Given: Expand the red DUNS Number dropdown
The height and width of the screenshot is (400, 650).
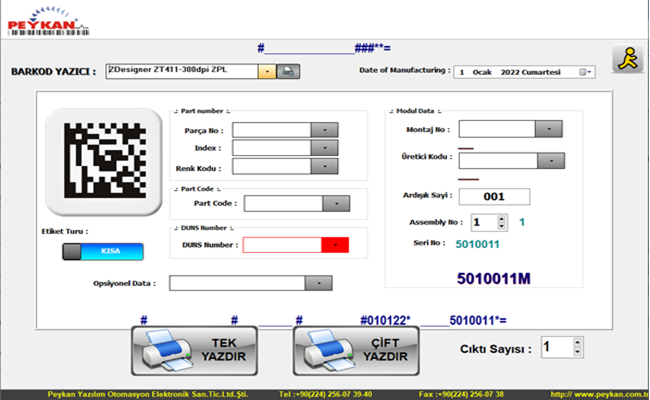Looking at the screenshot, I should tap(335, 245).
